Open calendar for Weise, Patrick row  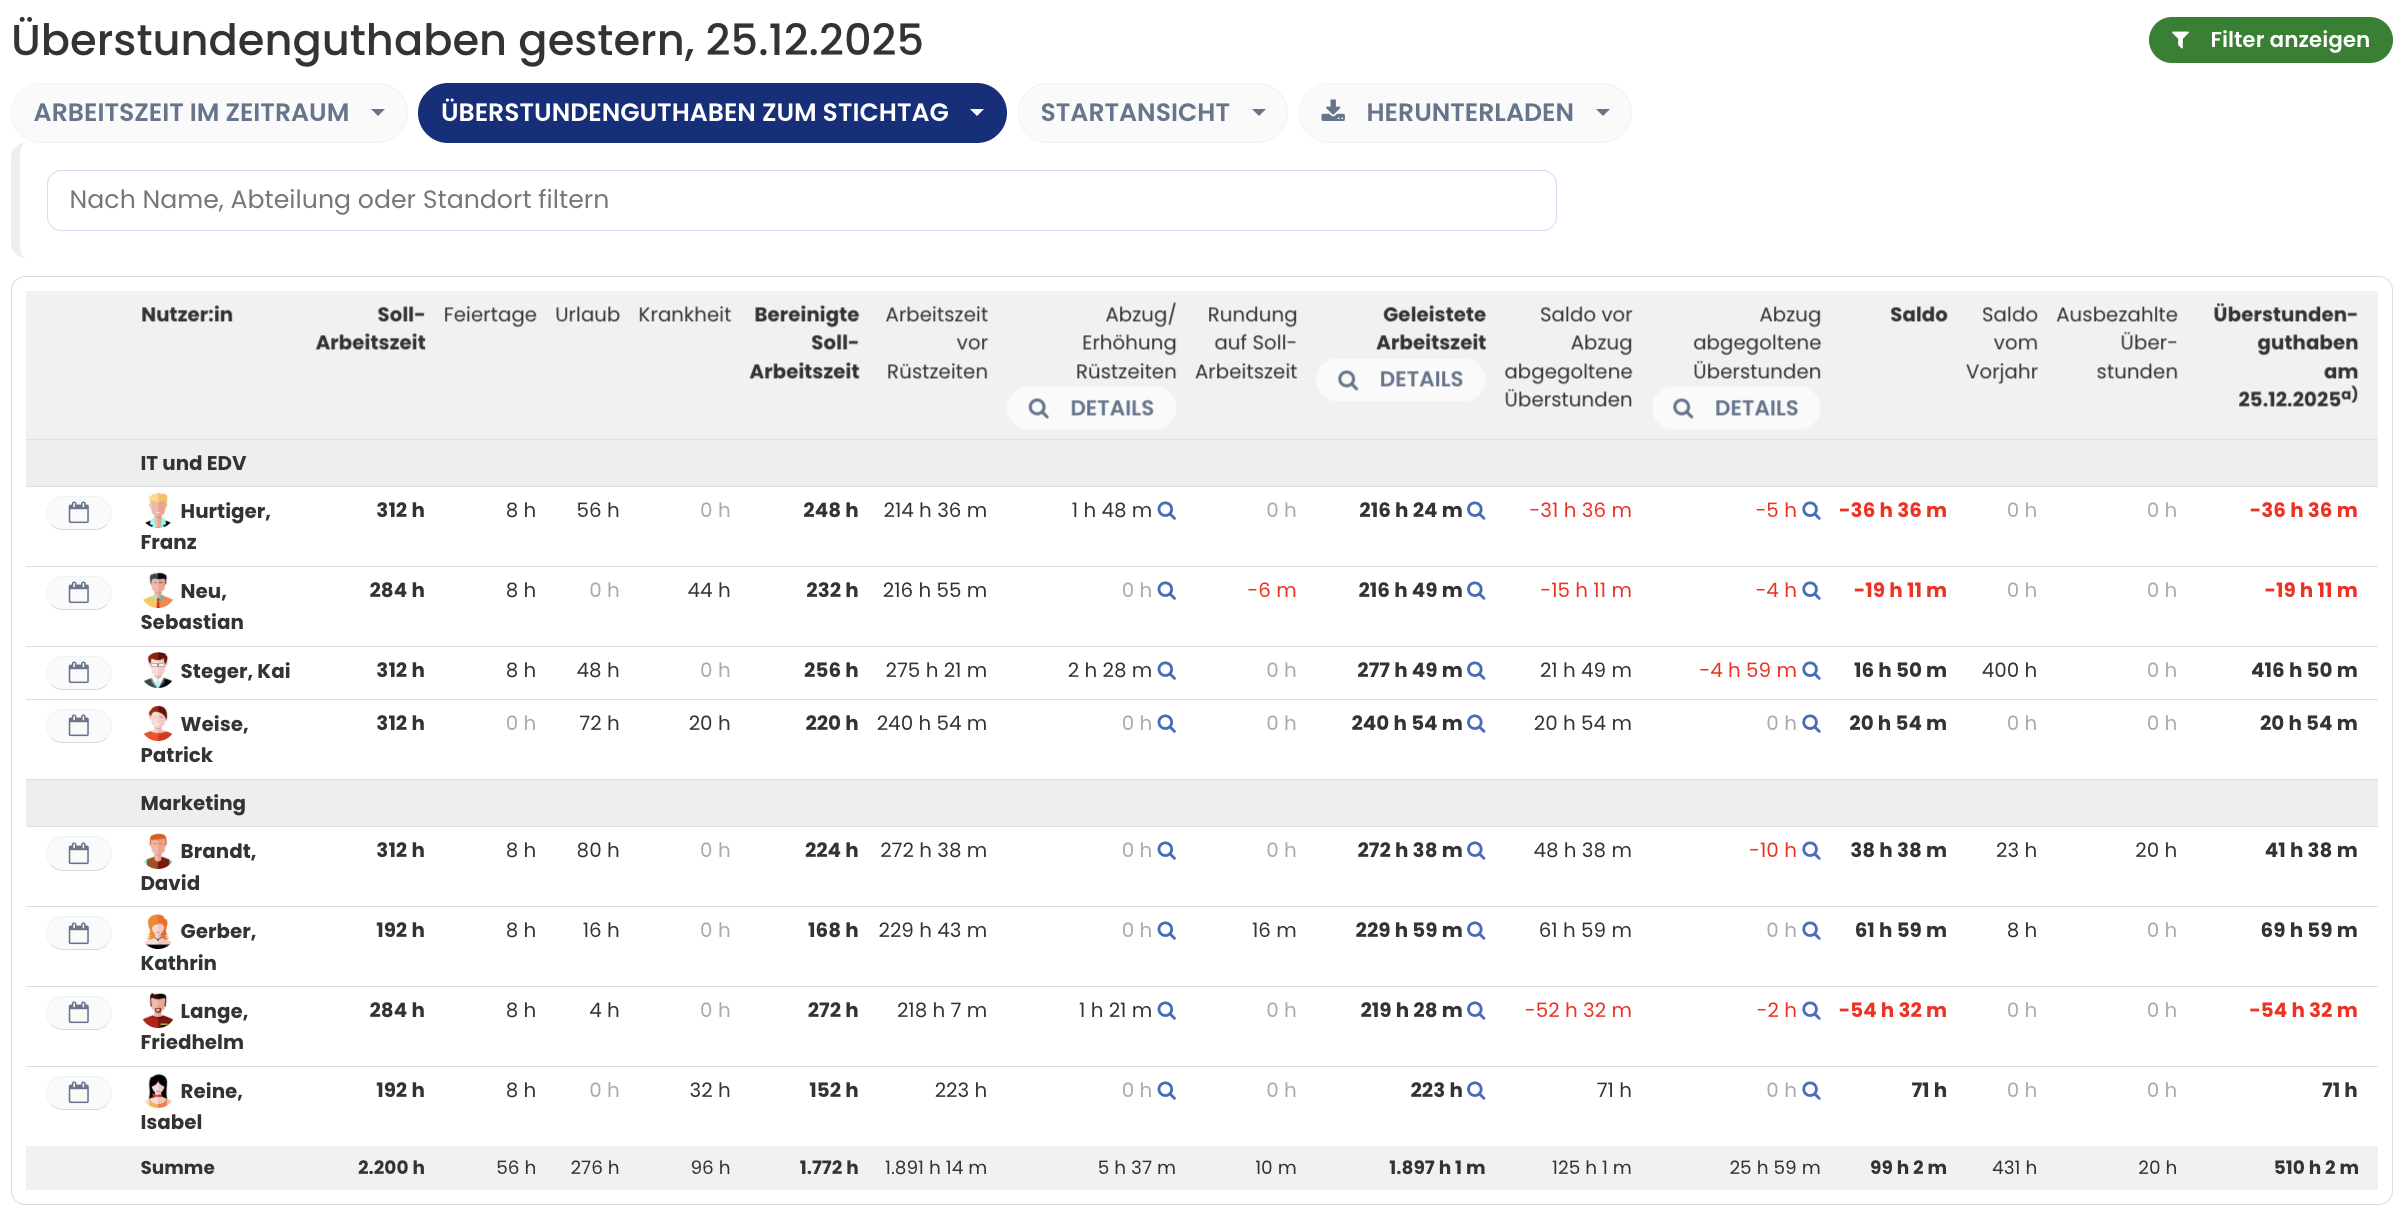tap(79, 726)
